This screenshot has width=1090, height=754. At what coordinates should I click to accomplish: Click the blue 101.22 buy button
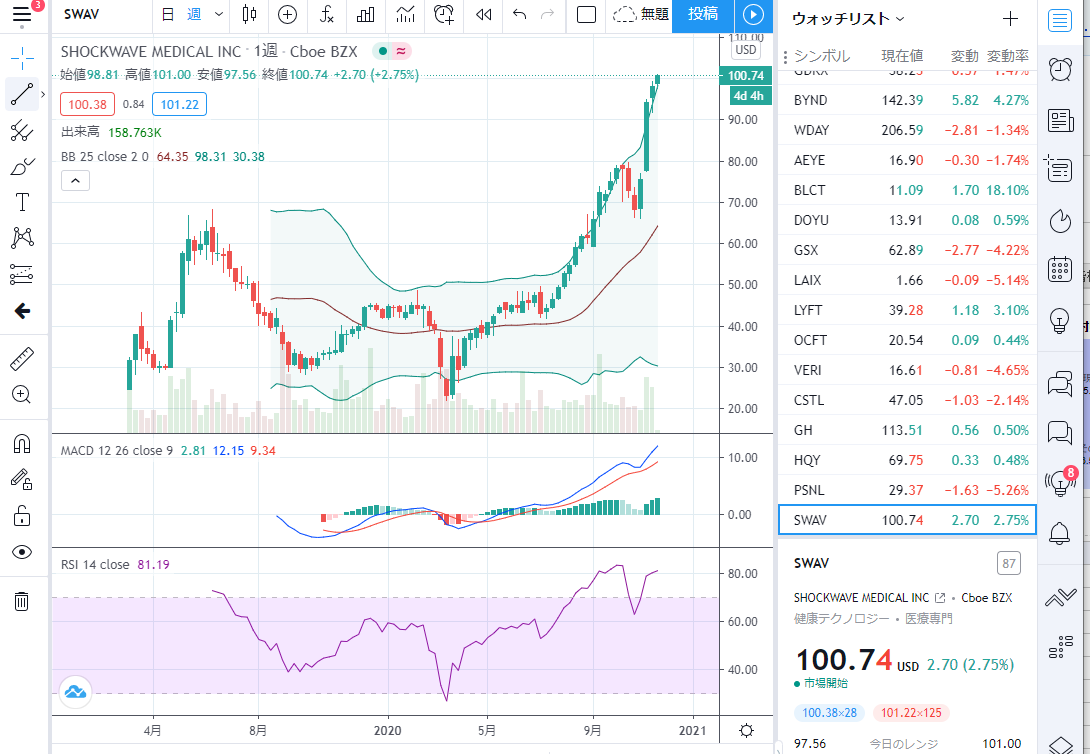point(179,104)
